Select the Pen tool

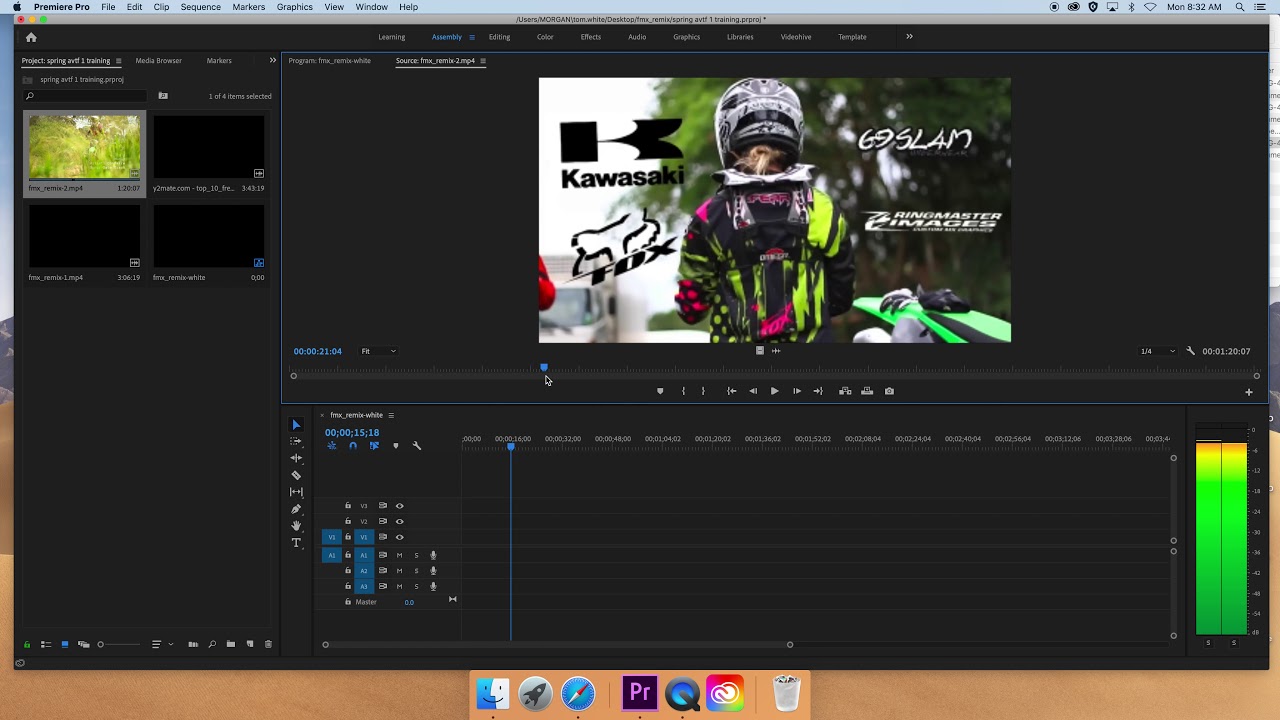pos(296,509)
